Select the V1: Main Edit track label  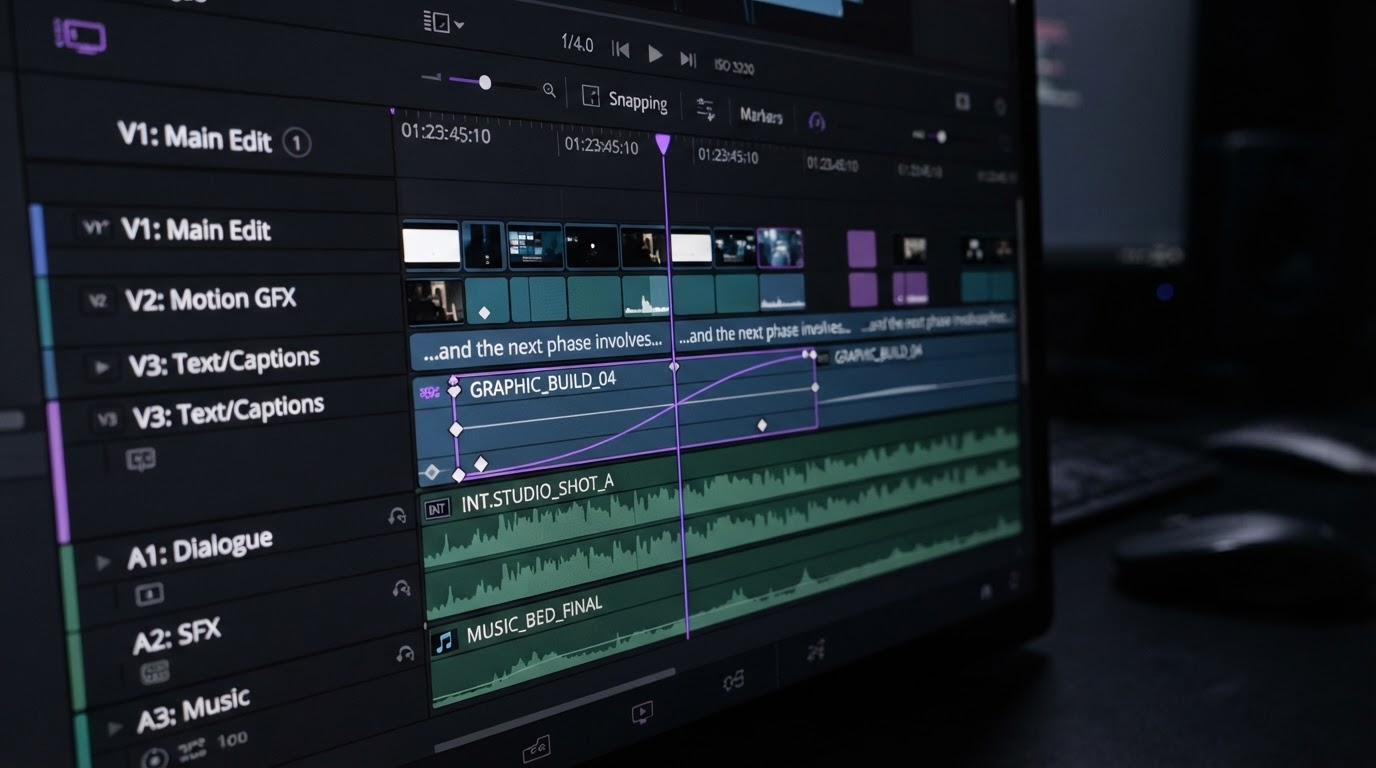(x=196, y=230)
